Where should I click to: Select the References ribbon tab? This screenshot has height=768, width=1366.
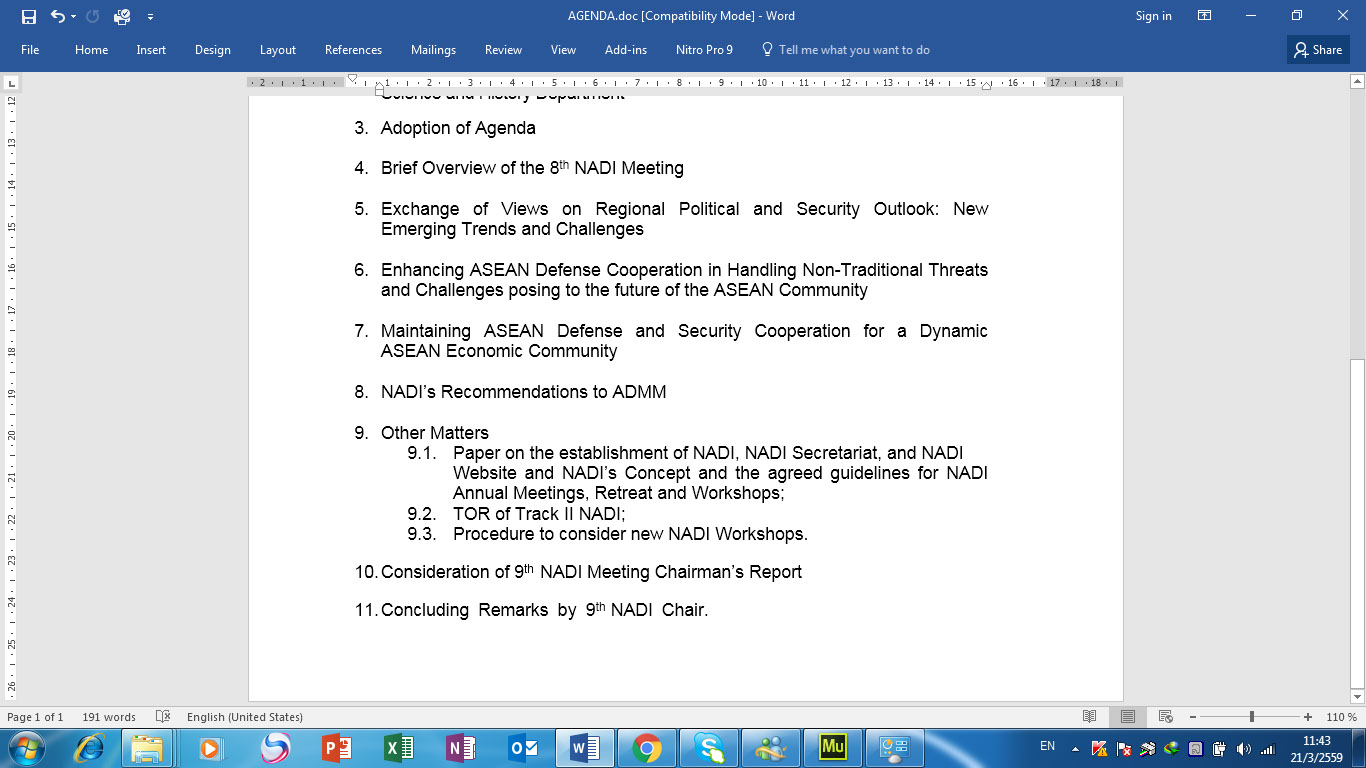pyautogui.click(x=353, y=50)
